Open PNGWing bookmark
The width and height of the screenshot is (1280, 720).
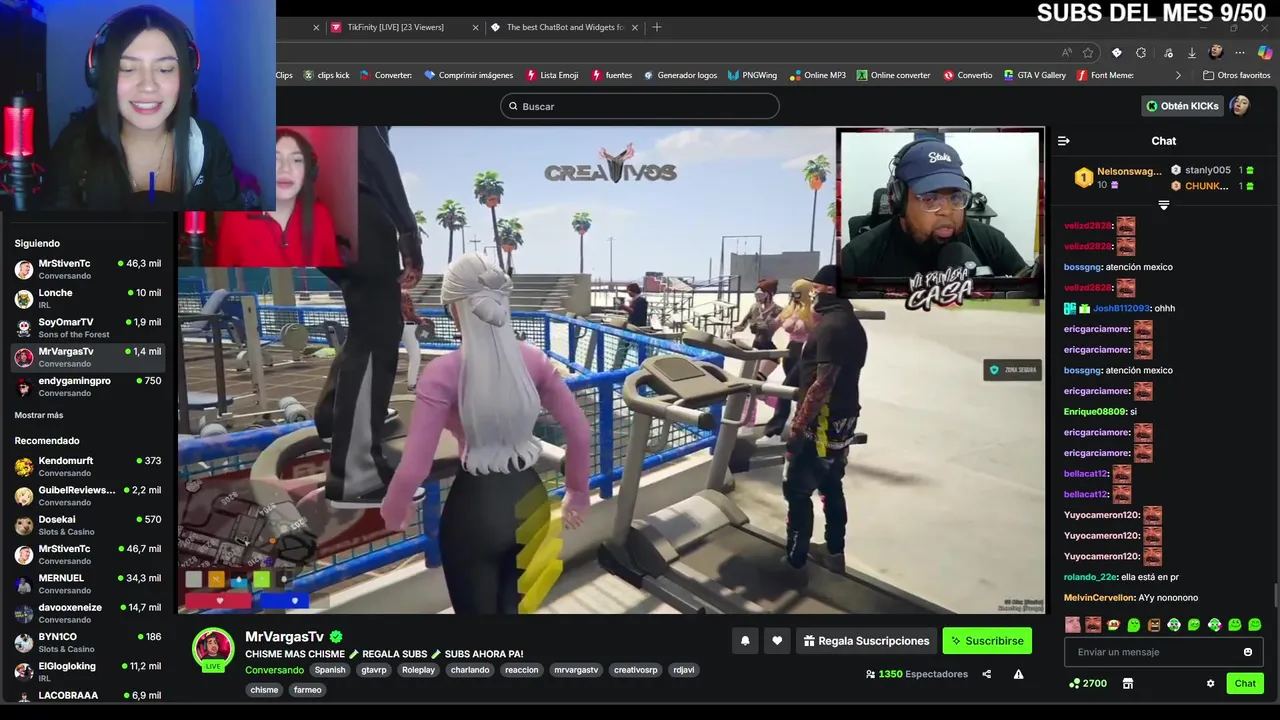tap(753, 75)
